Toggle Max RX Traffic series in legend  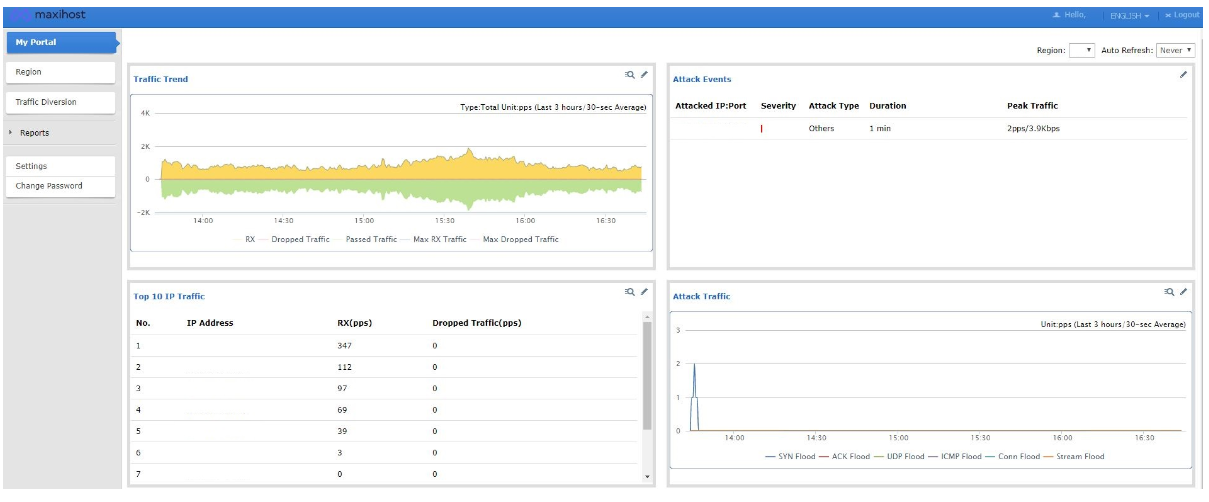[x=435, y=239]
